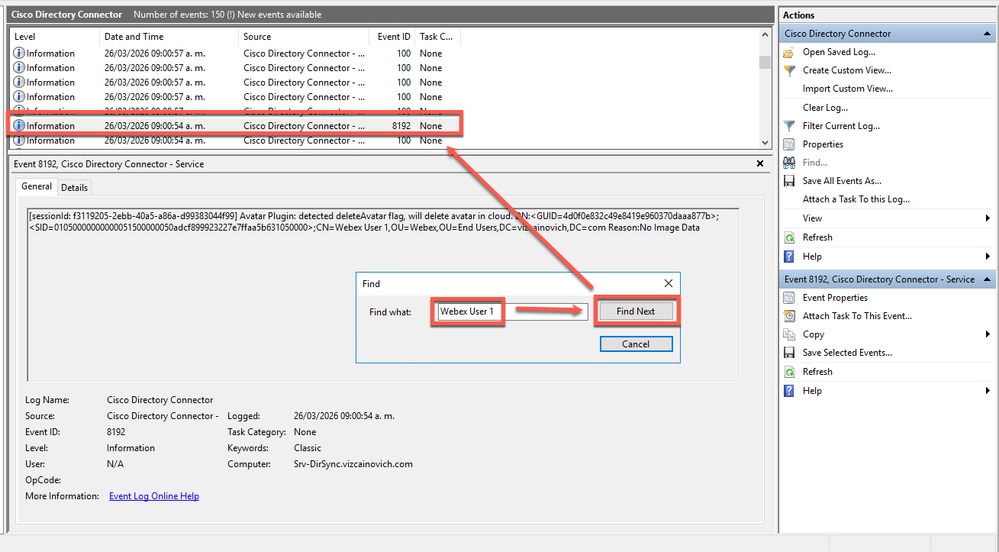
Task: Sort by the Task C... column header
Action: (437, 37)
